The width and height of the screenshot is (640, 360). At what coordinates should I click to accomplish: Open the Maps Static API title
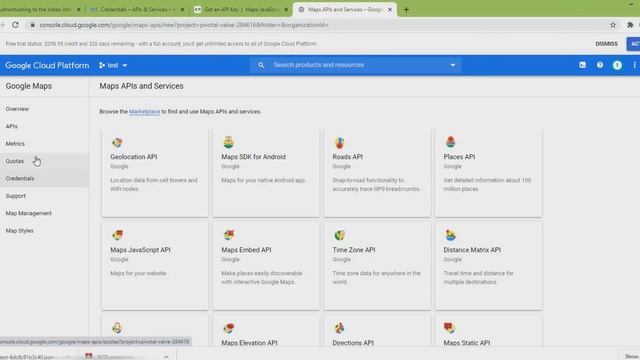pos(467,343)
